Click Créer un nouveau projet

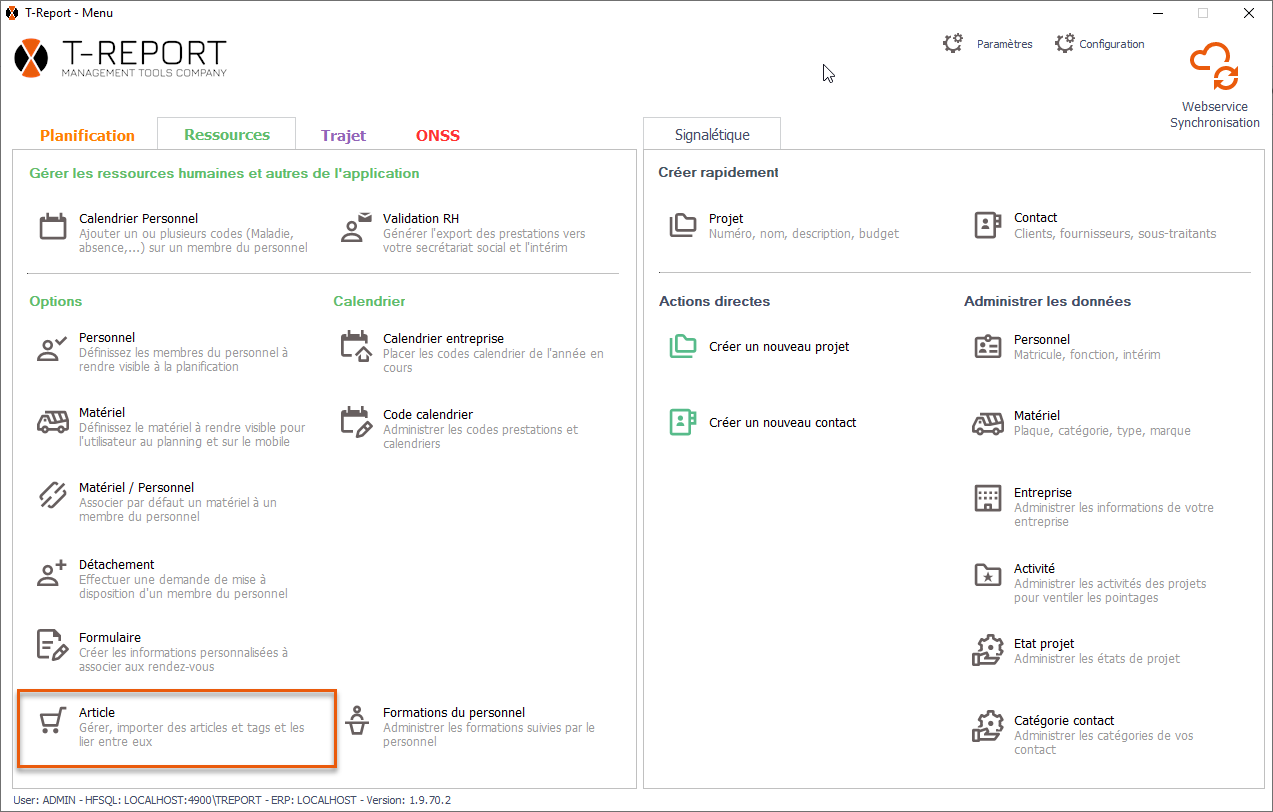pos(779,347)
